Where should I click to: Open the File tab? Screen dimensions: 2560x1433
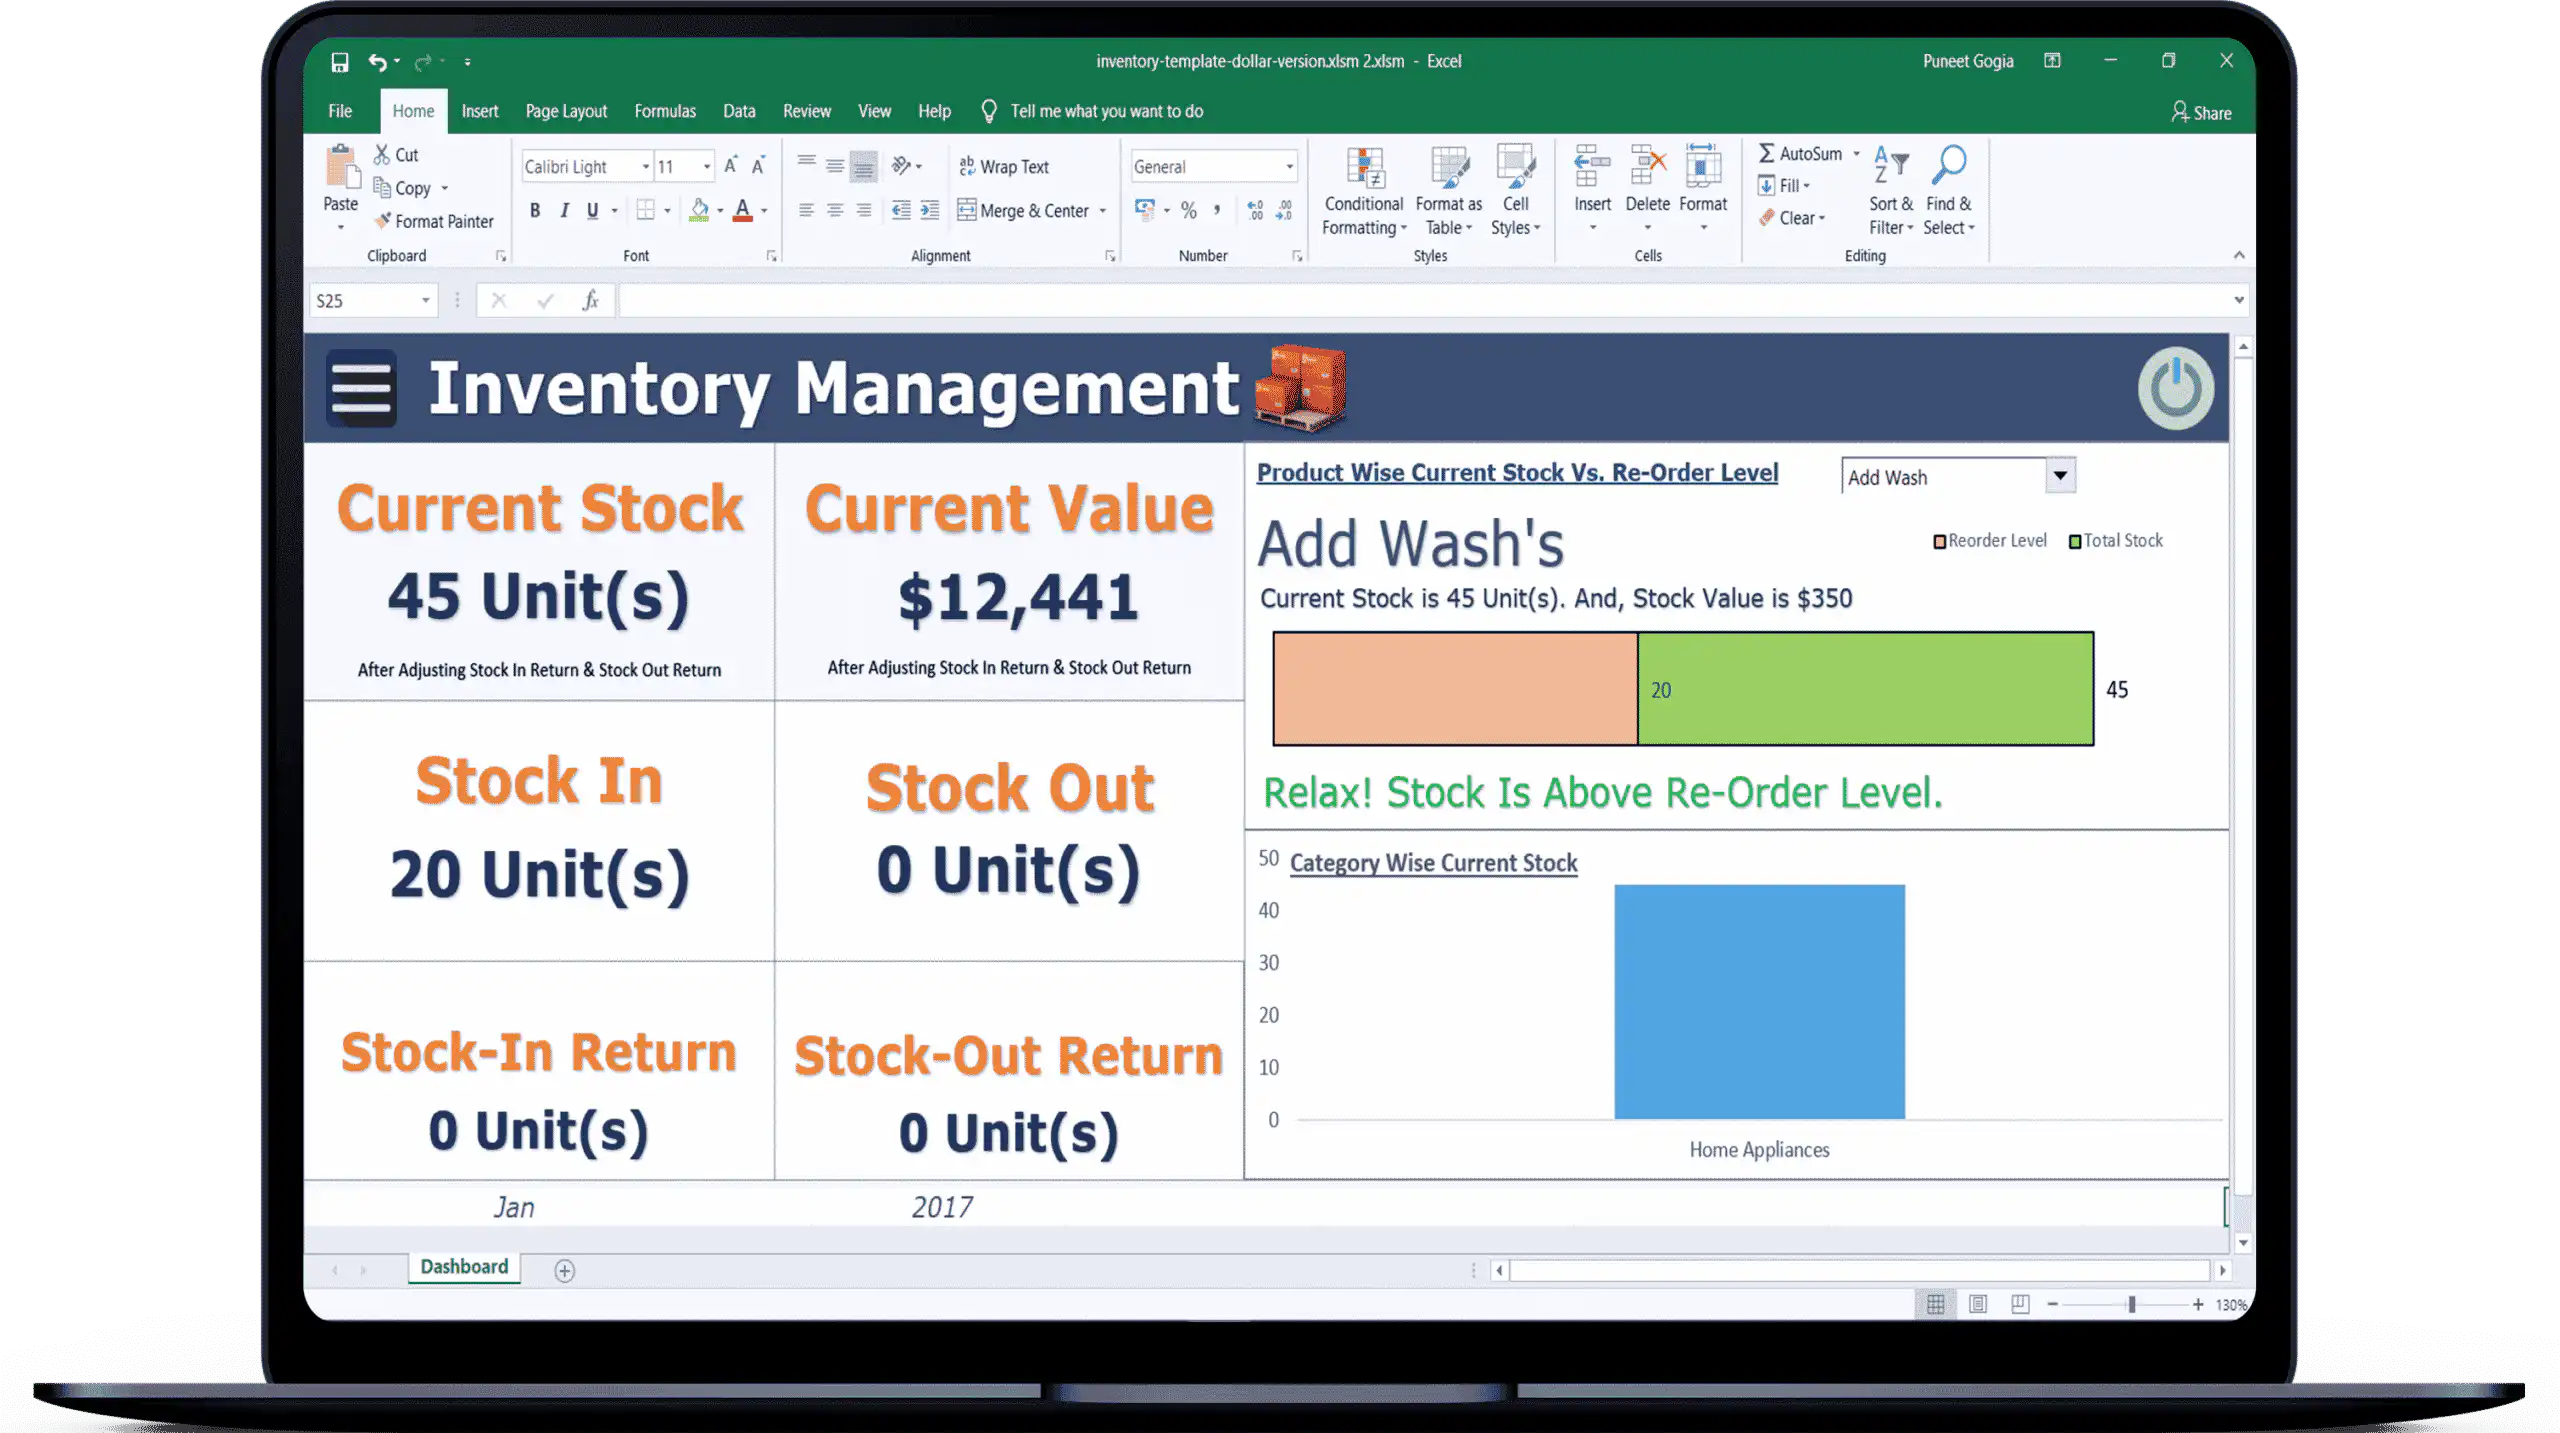(340, 111)
